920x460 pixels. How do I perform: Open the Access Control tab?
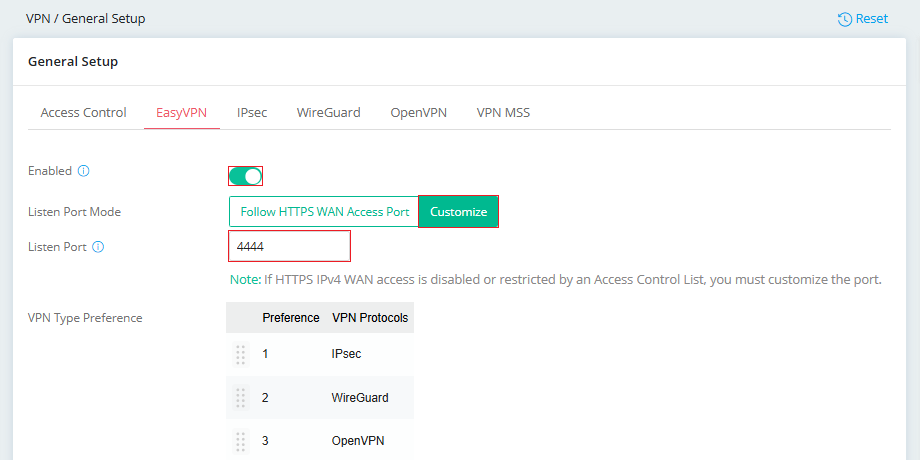(x=83, y=113)
